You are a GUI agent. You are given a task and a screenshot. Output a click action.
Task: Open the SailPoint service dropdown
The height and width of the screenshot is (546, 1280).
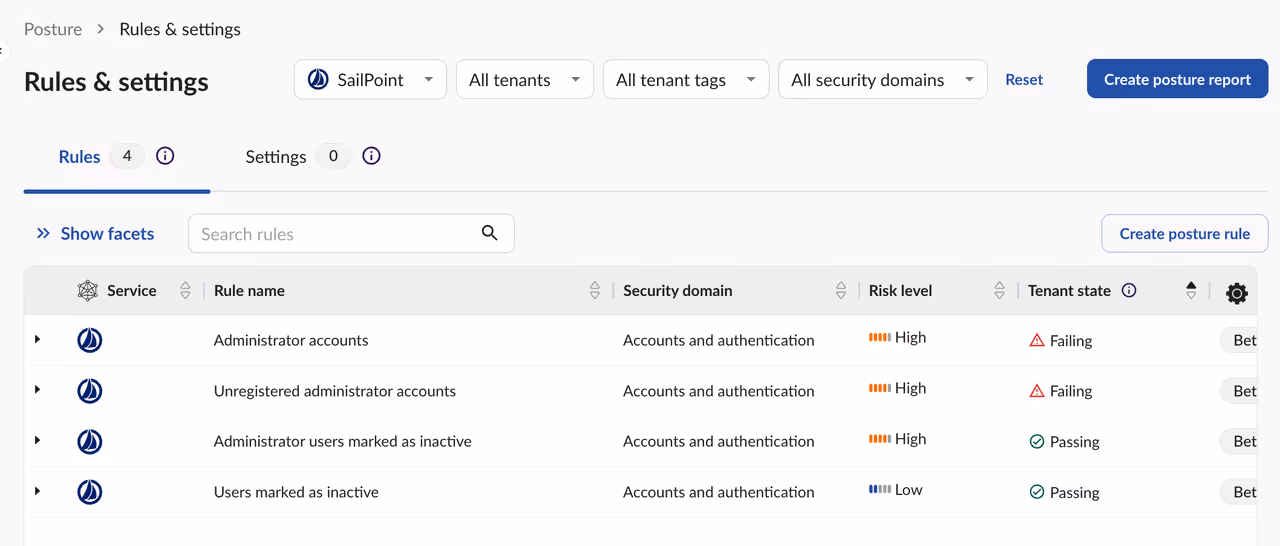tap(370, 80)
